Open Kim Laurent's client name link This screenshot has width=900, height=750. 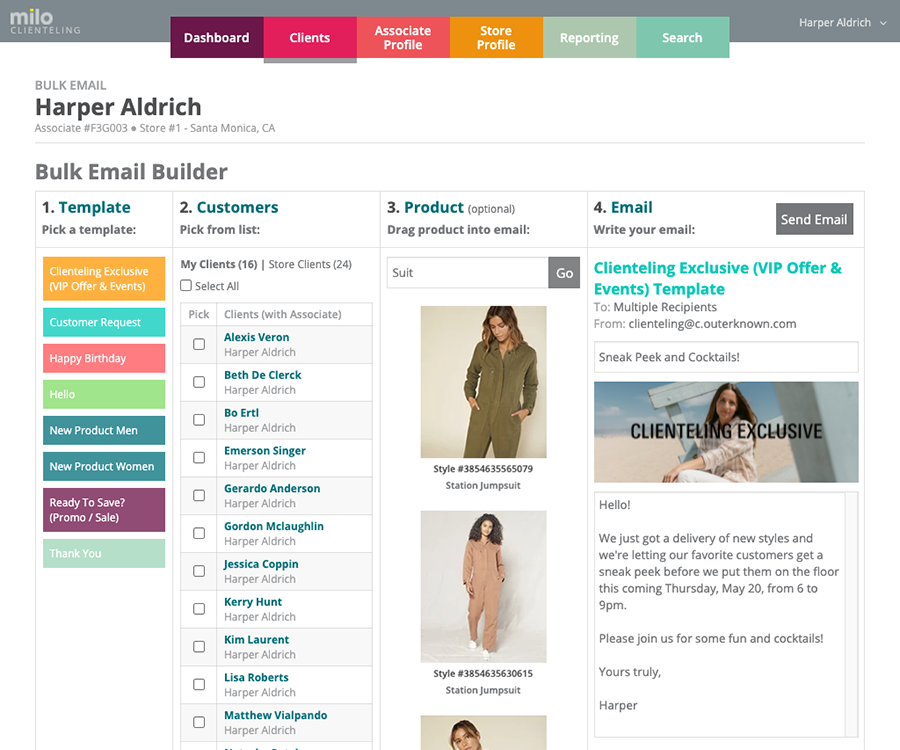(257, 640)
